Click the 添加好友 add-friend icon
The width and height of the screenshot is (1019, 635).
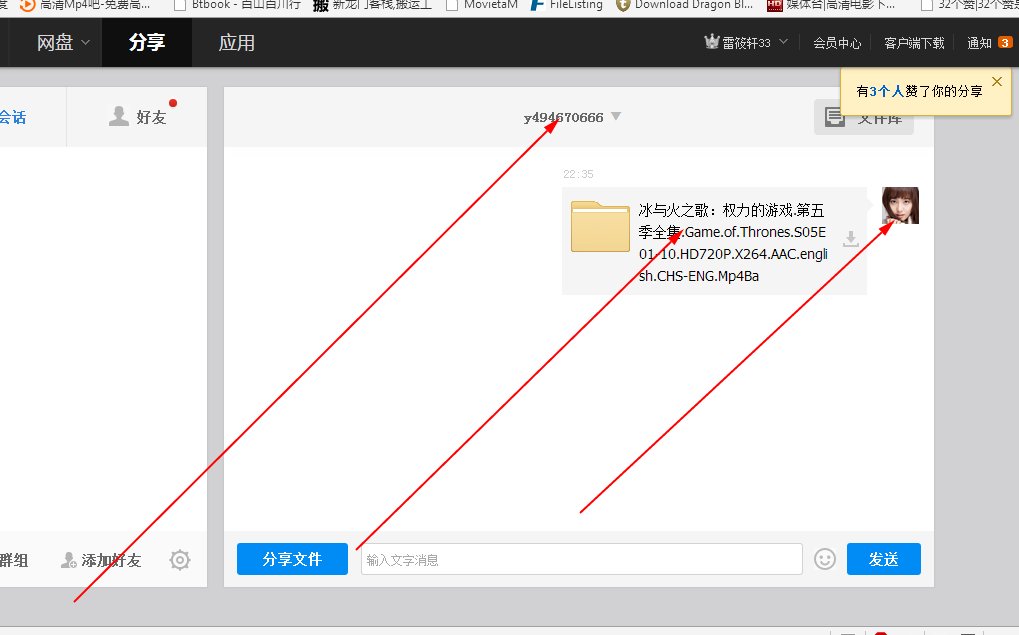coord(67,559)
